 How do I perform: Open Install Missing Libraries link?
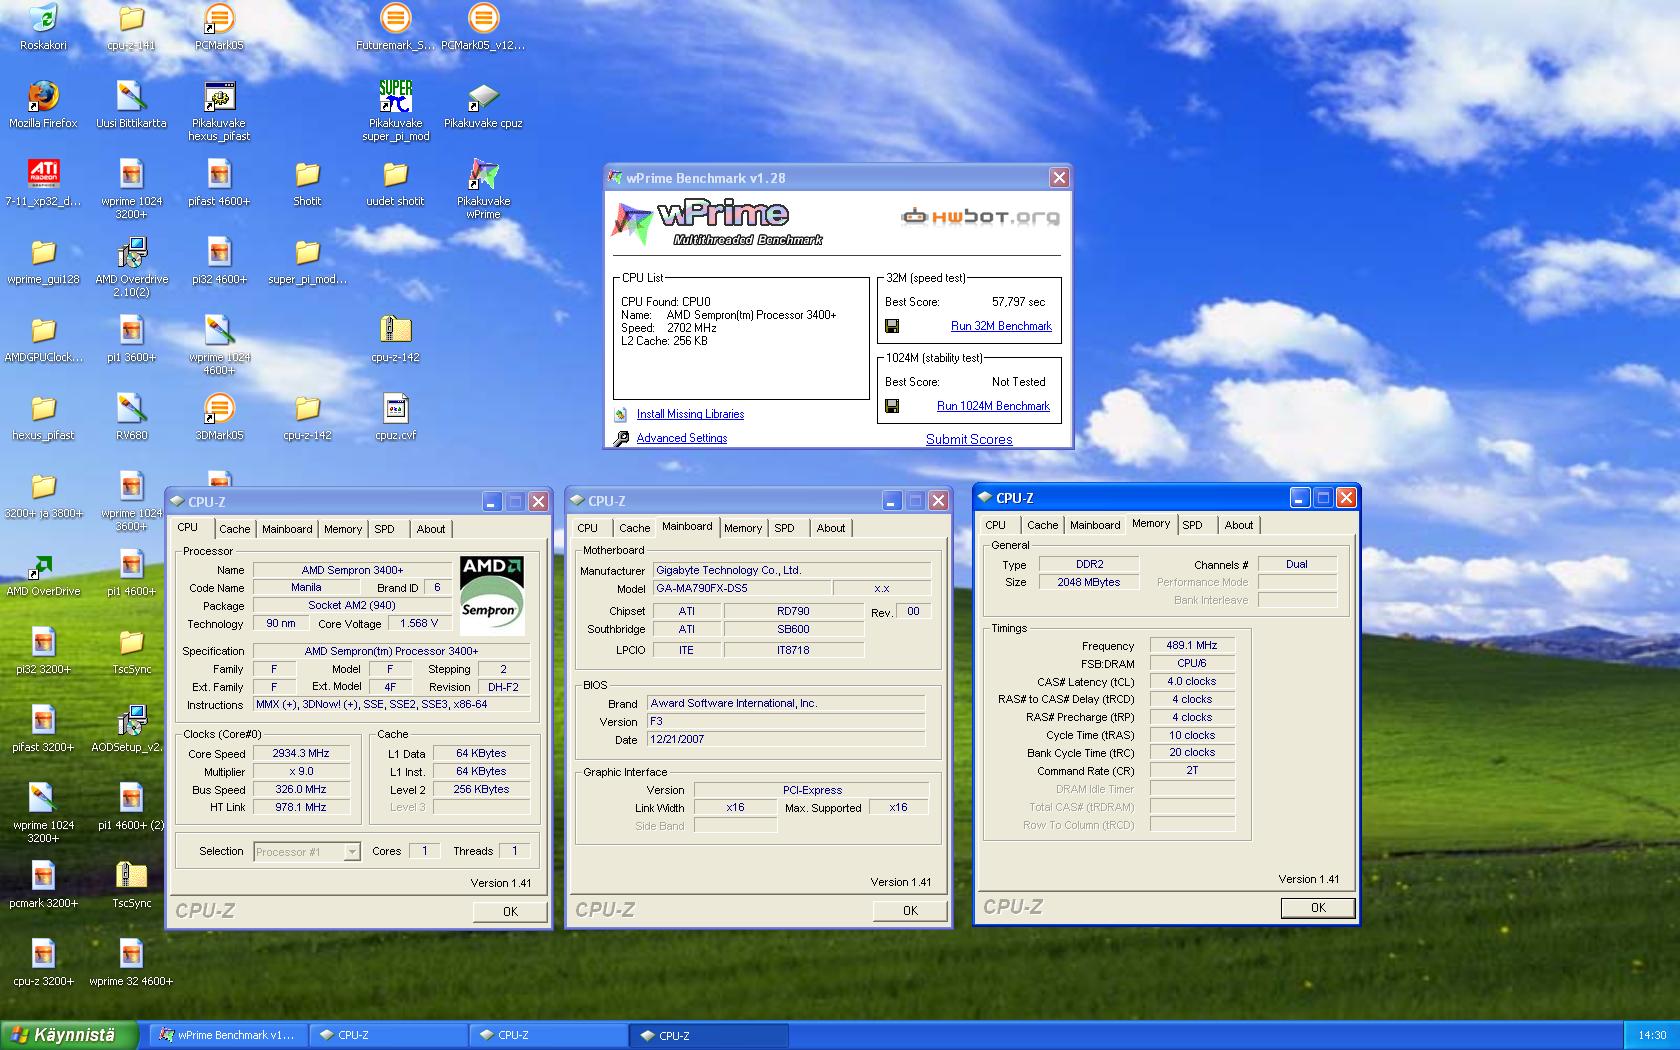690,414
